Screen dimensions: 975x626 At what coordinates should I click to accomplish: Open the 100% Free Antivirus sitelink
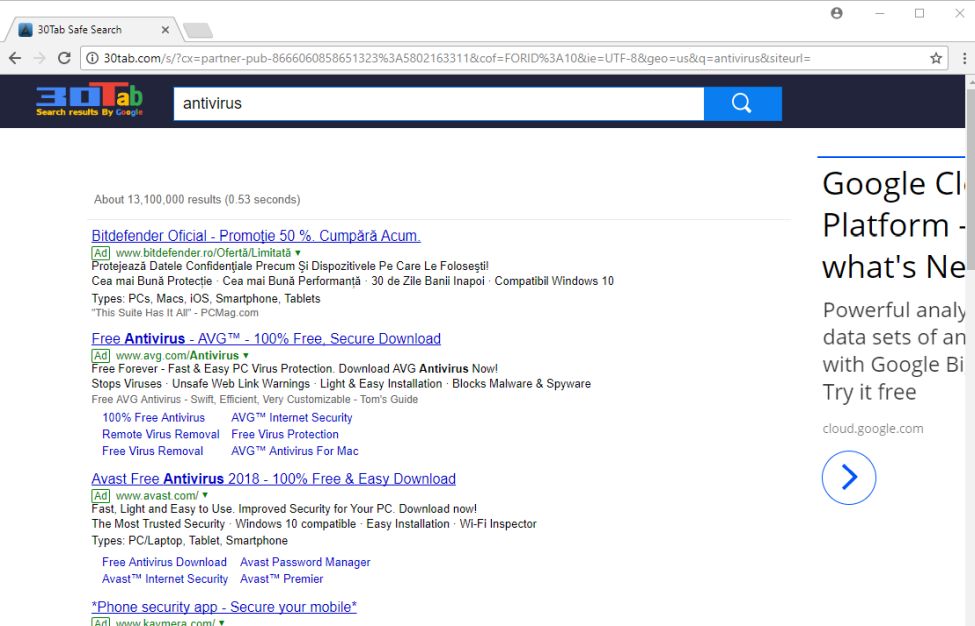[x=154, y=418]
